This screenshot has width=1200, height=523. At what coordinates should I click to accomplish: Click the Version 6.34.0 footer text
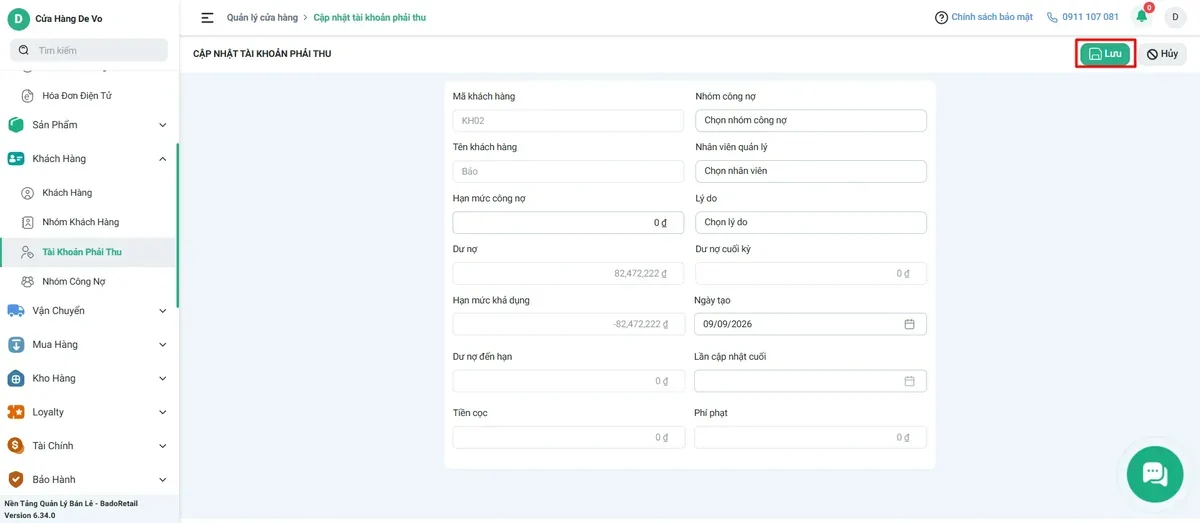click(30, 515)
